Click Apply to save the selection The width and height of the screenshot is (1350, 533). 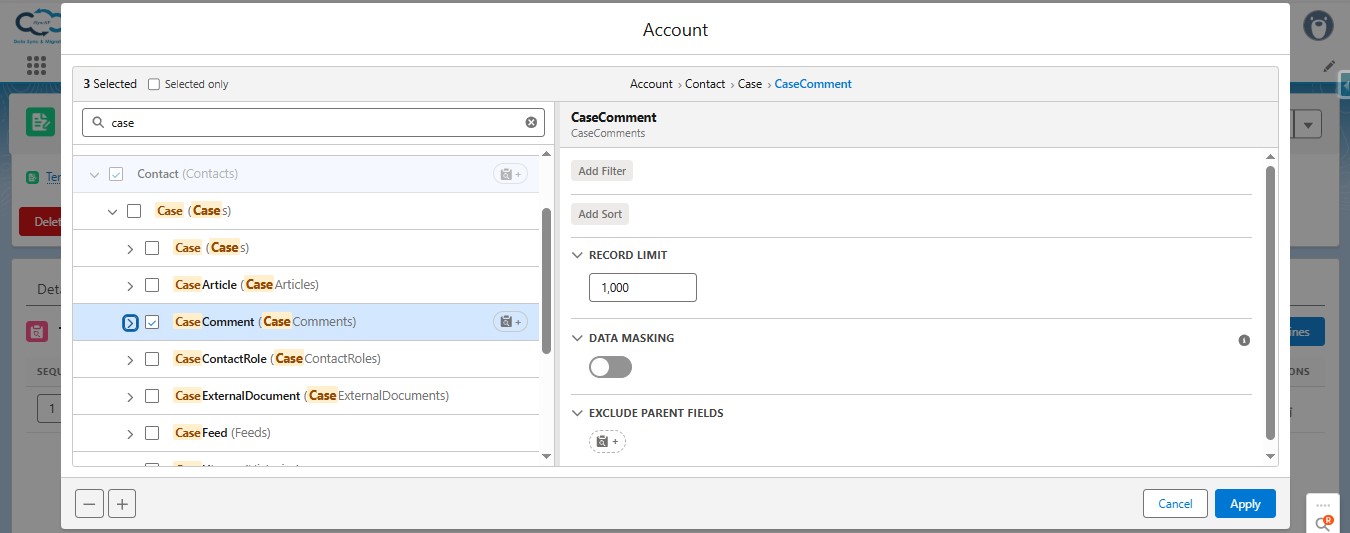tap(1245, 504)
